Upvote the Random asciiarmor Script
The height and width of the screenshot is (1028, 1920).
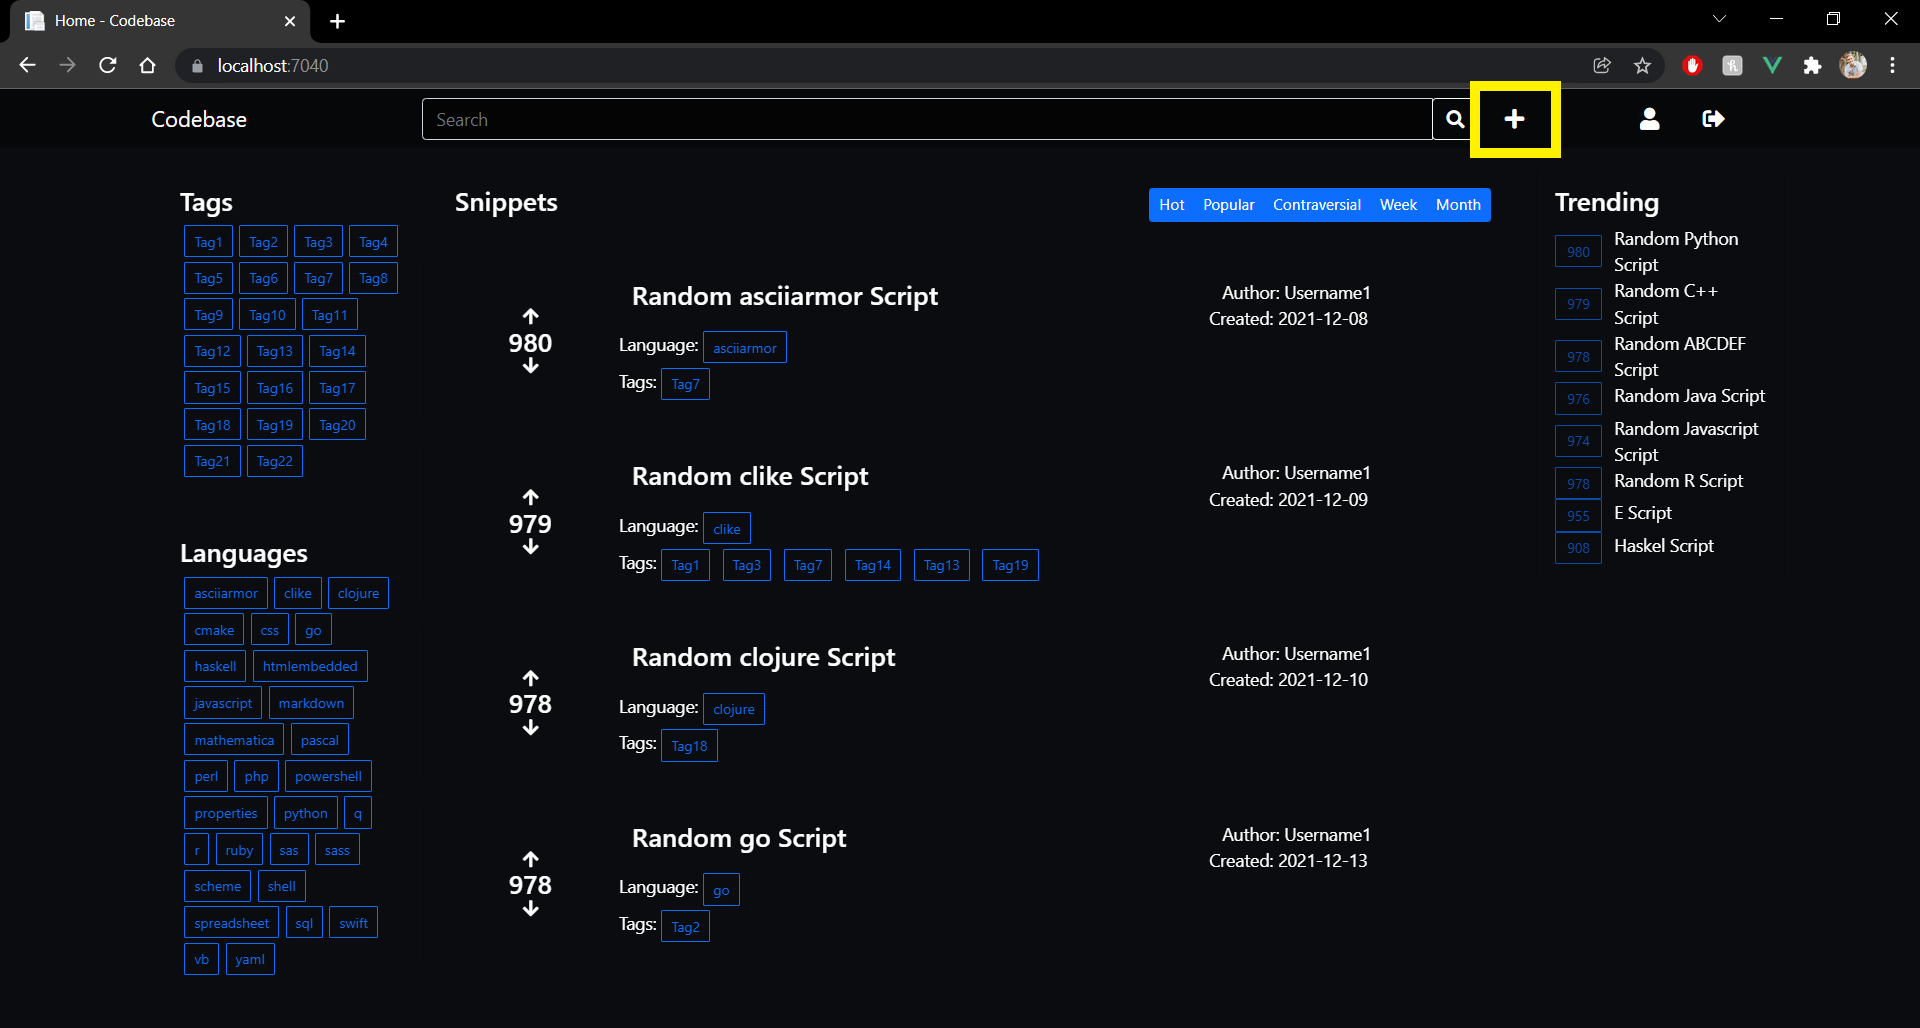pos(530,317)
